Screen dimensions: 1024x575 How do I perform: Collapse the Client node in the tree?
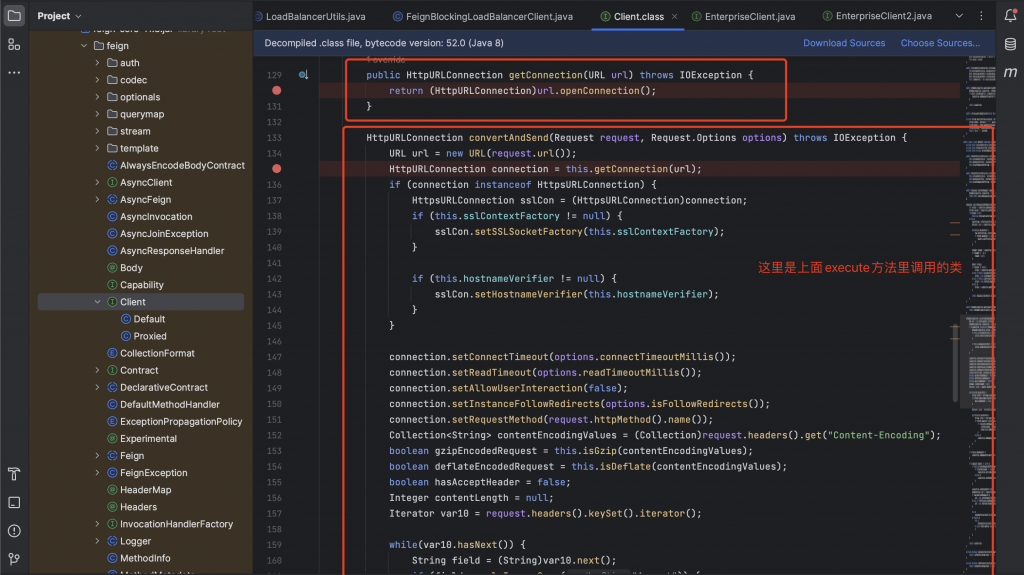click(97, 302)
